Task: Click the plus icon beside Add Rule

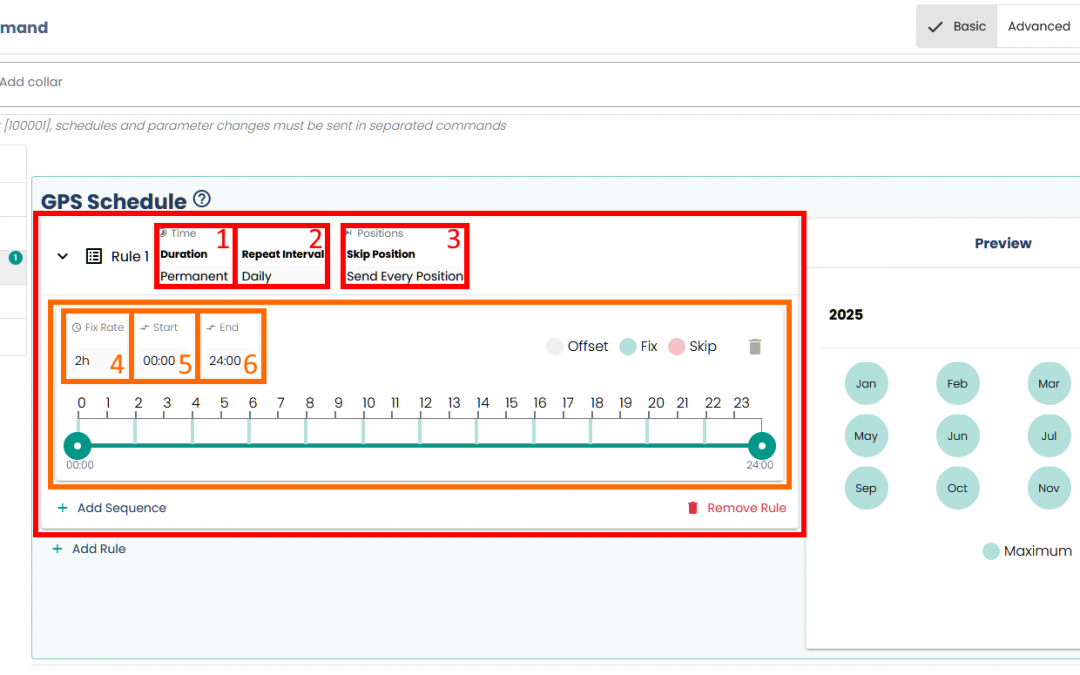Action: (57, 549)
